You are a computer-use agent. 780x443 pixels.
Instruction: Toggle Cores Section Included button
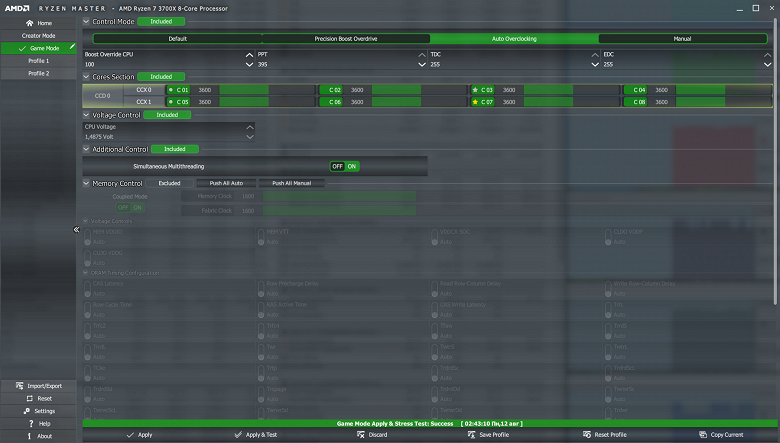click(161, 77)
